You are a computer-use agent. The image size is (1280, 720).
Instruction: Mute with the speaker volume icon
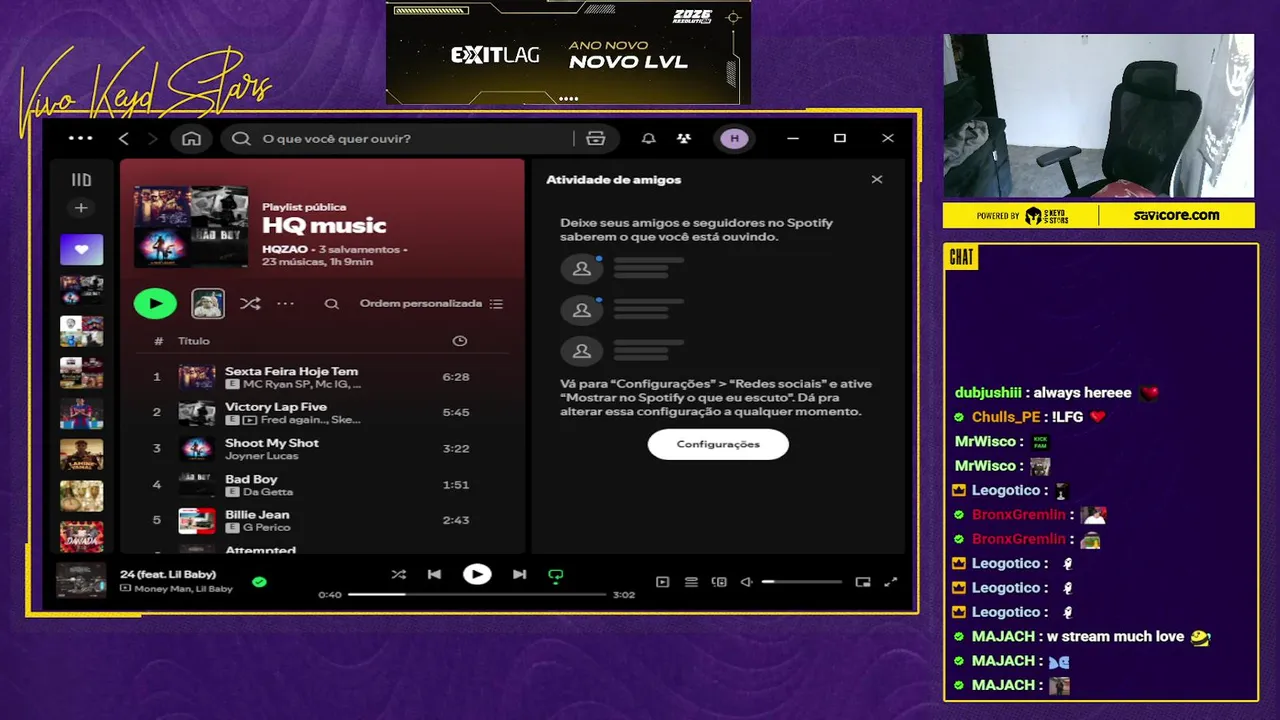(x=746, y=582)
